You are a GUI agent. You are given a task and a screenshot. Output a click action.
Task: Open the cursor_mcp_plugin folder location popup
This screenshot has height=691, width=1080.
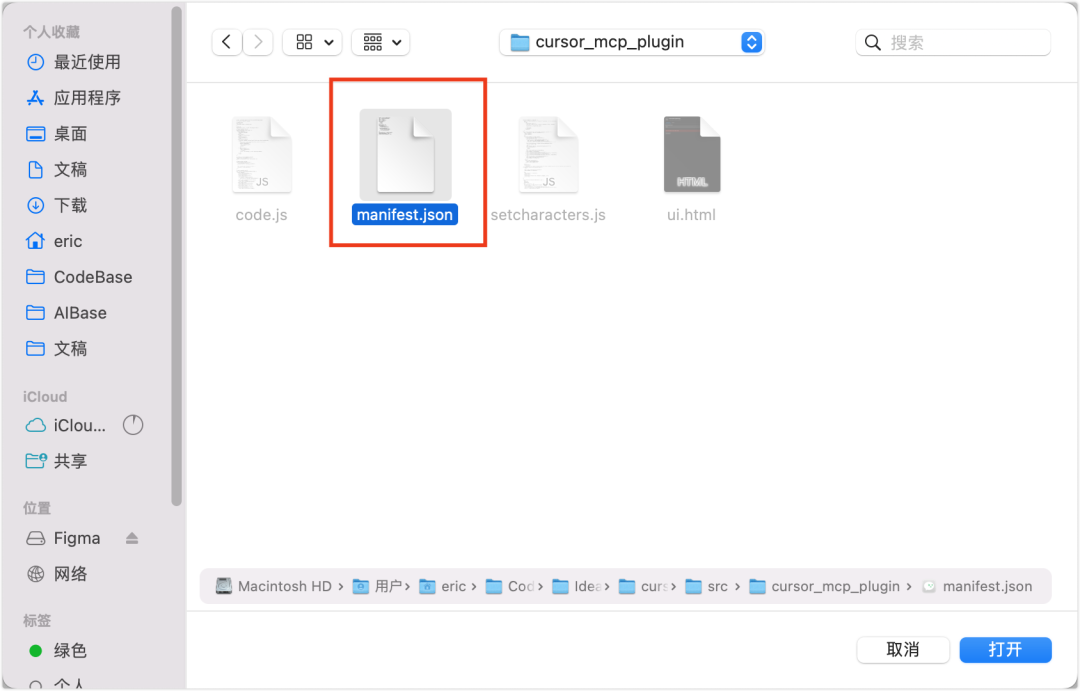coord(632,42)
